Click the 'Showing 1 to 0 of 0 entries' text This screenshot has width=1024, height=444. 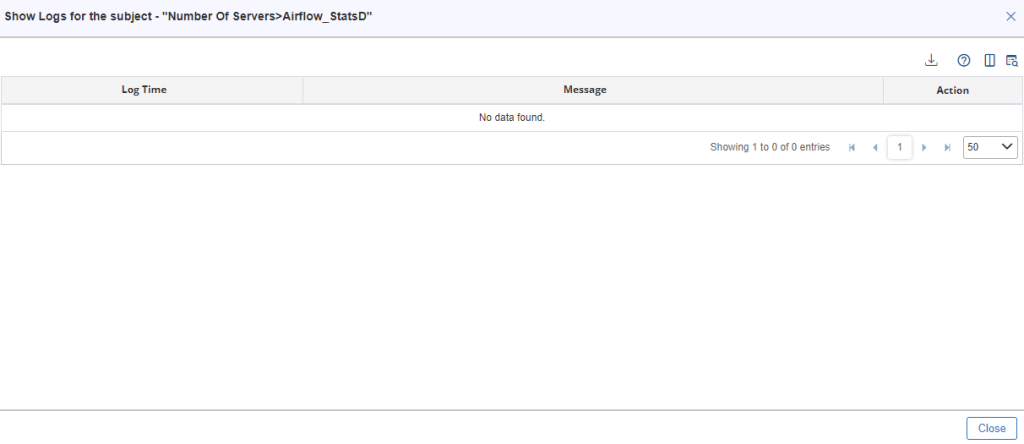click(x=770, y=148)
